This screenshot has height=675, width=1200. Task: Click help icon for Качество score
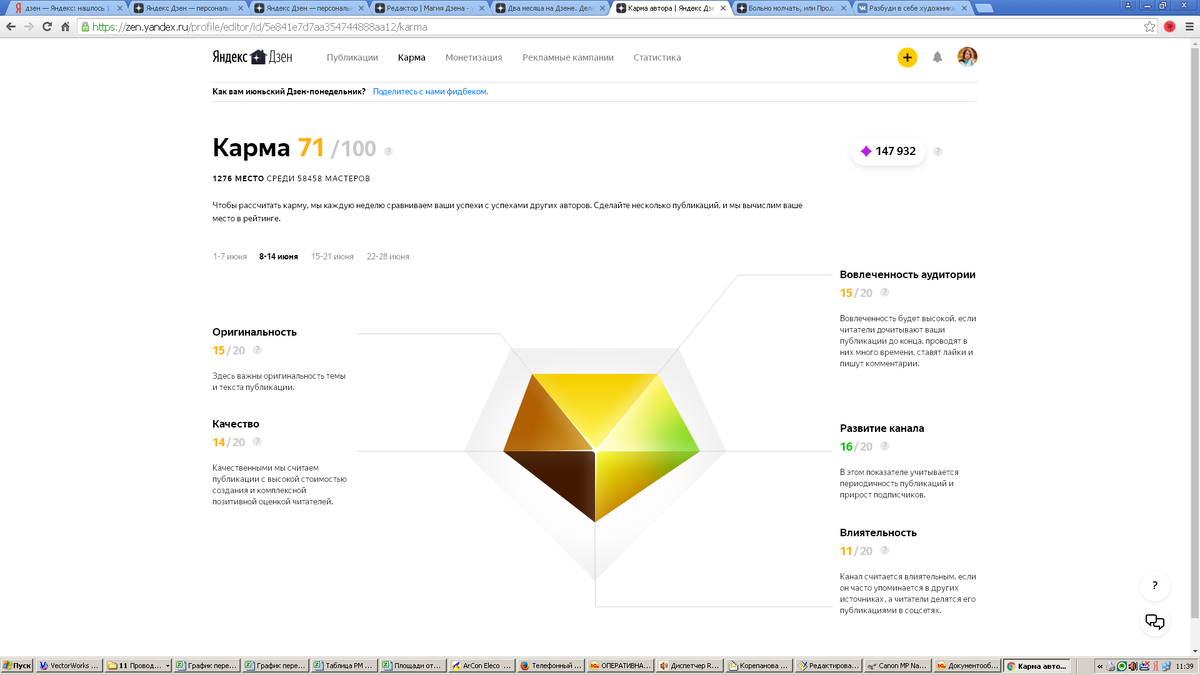(257, 442)
